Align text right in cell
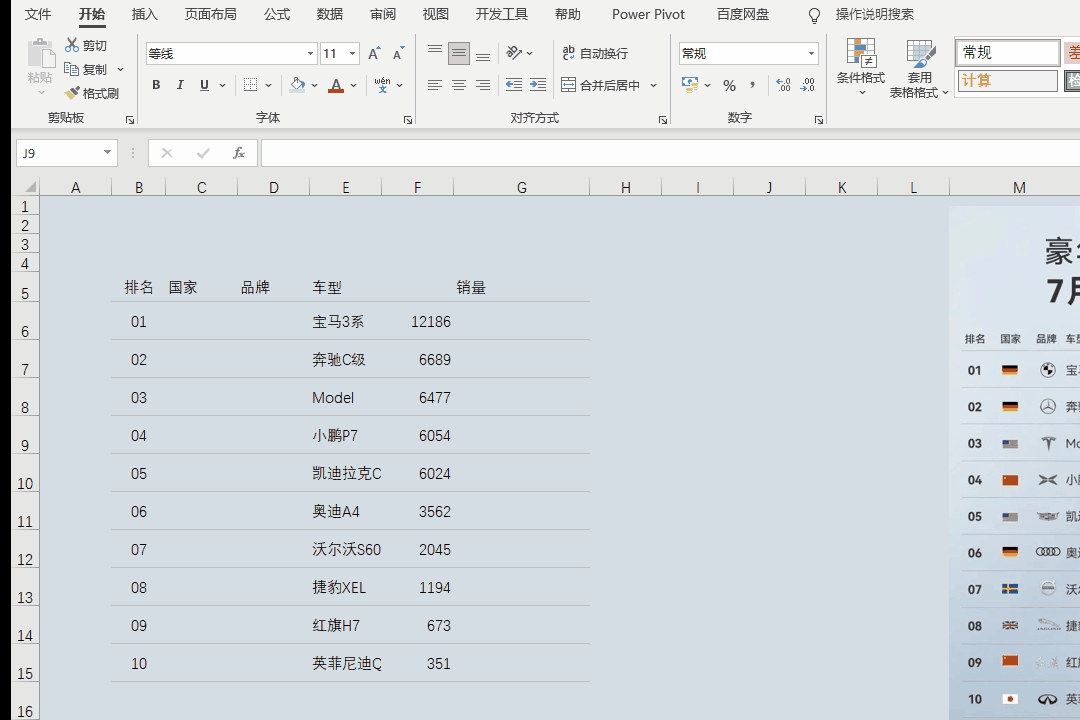The height and width of the screenshot is (720, 1080). [484, 85]
